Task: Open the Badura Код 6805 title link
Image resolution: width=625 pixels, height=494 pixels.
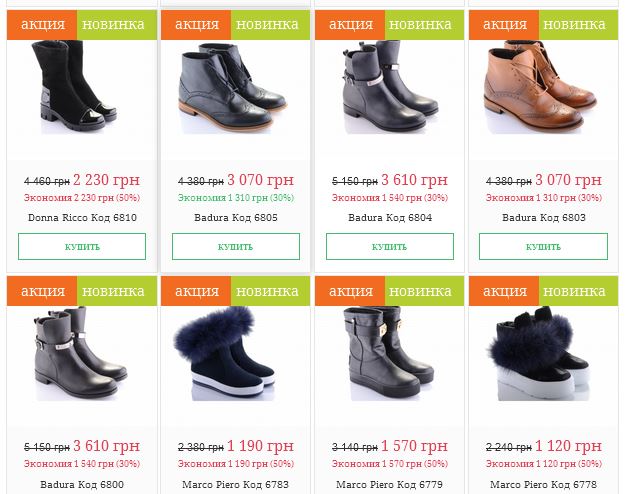Action: point(236,218)
